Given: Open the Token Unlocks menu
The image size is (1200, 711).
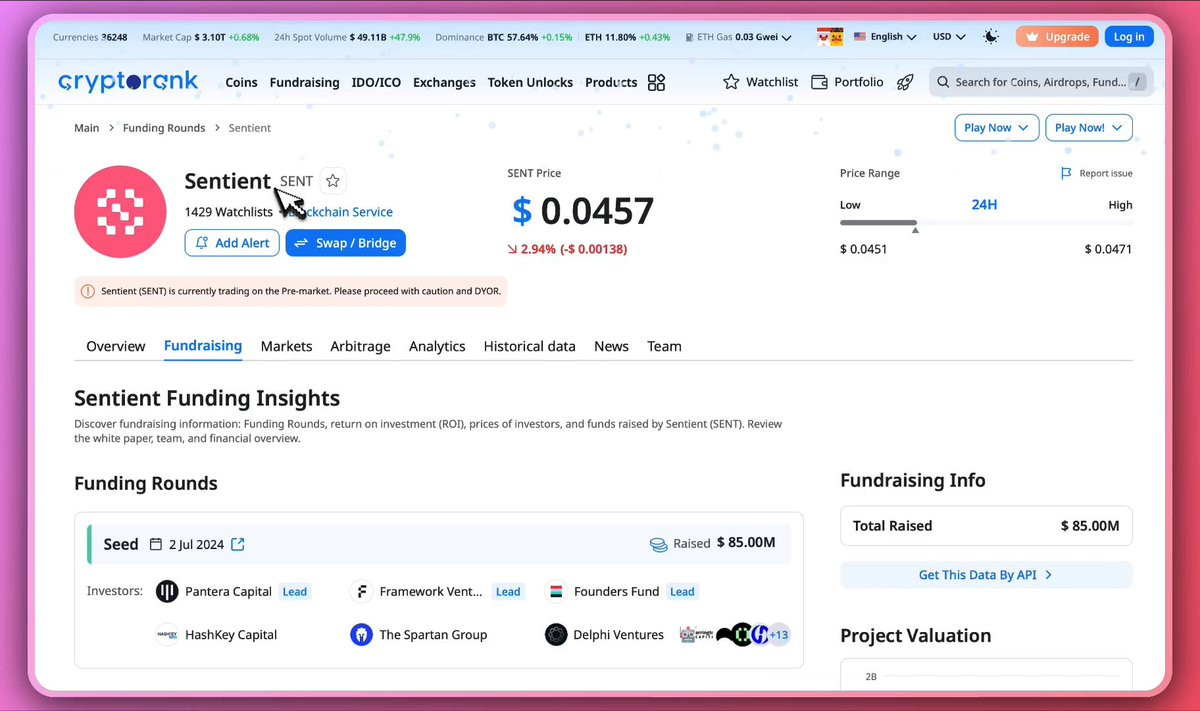Looking at the screenshot, I should [x=530, y=82].
